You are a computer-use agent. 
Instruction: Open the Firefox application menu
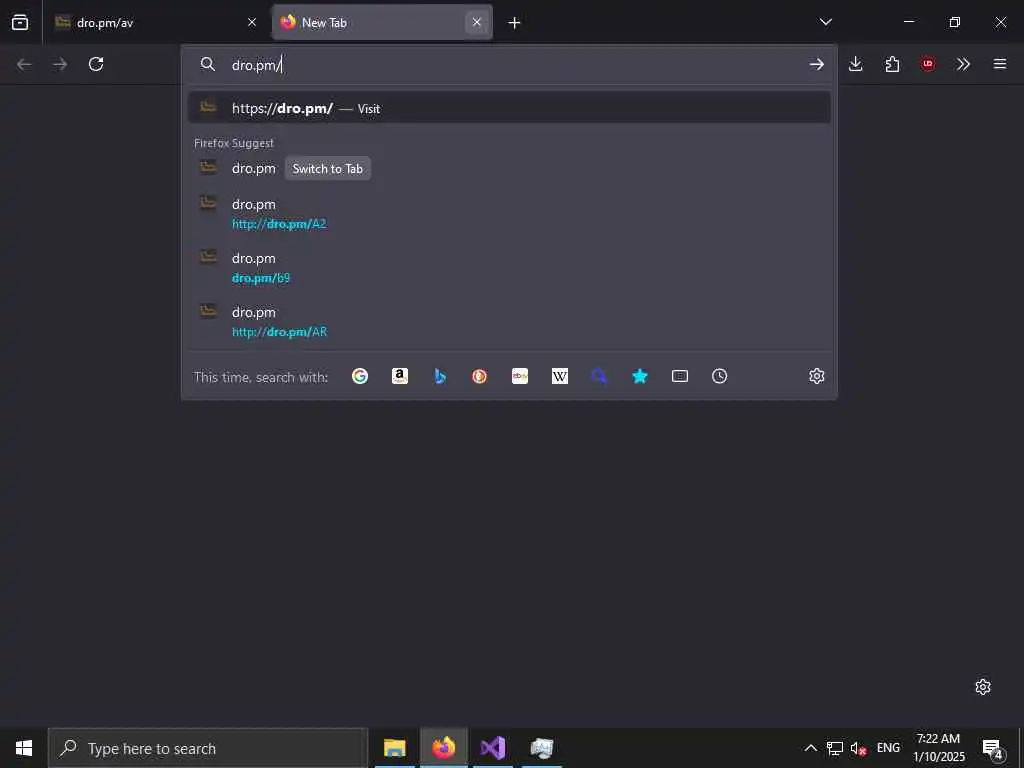[x=1000, y=64]
